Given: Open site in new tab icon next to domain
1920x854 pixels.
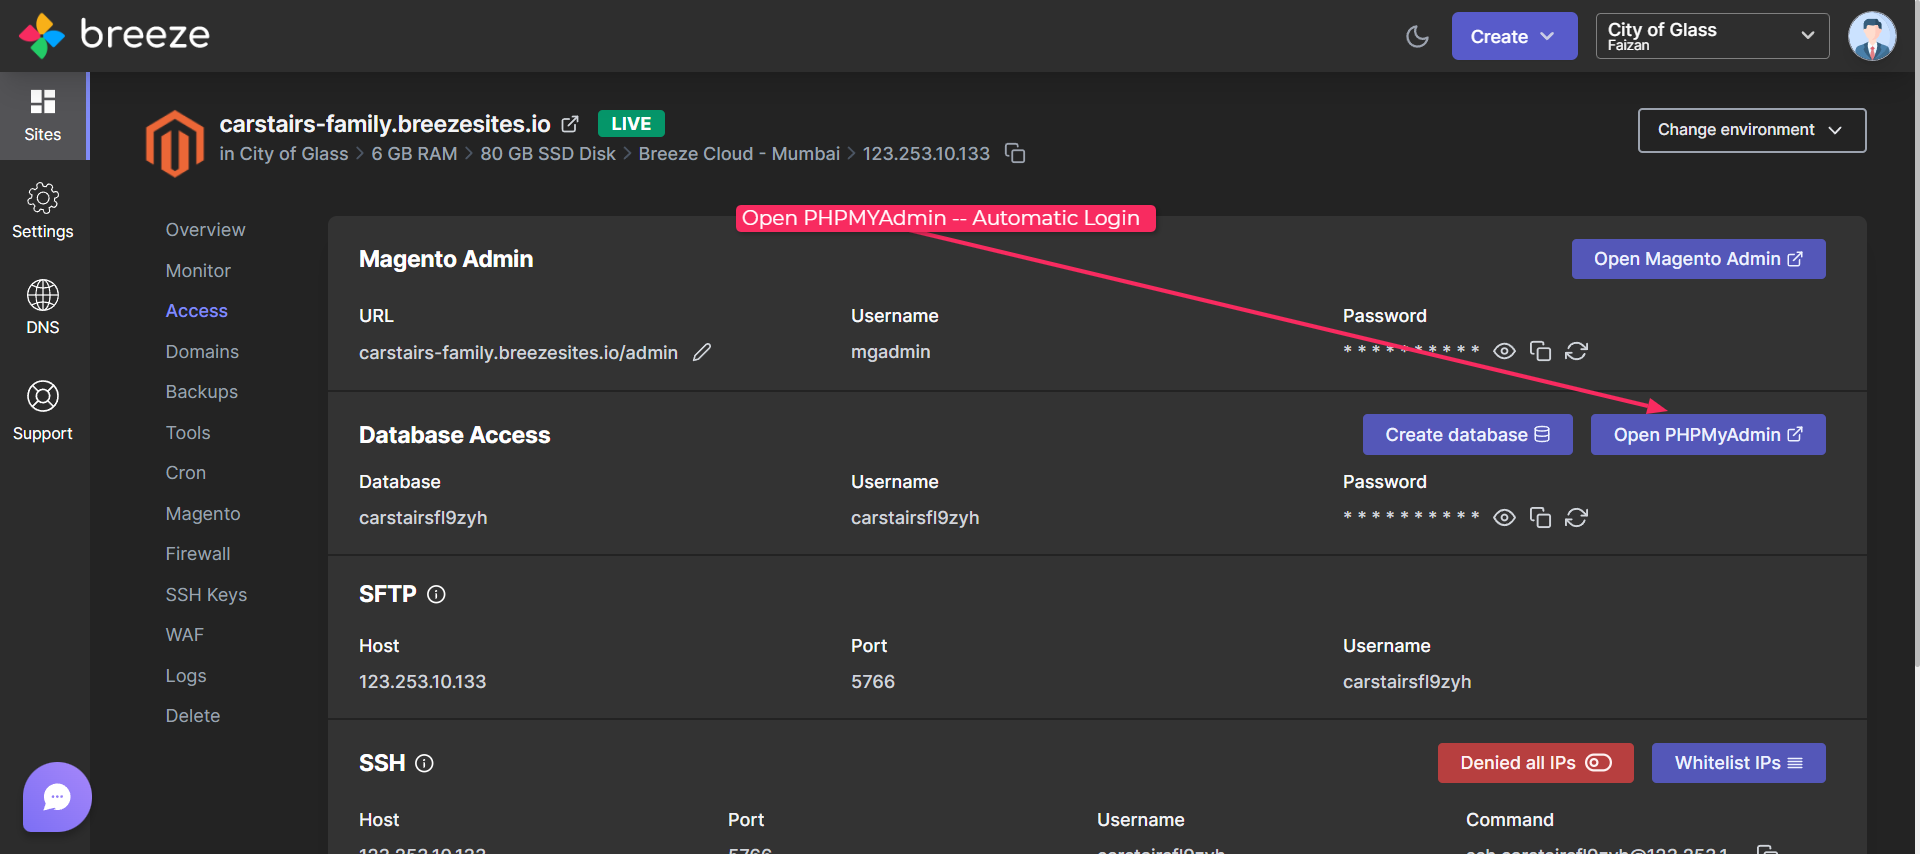Looking at the screenshot, I should [x=570, y=124].
